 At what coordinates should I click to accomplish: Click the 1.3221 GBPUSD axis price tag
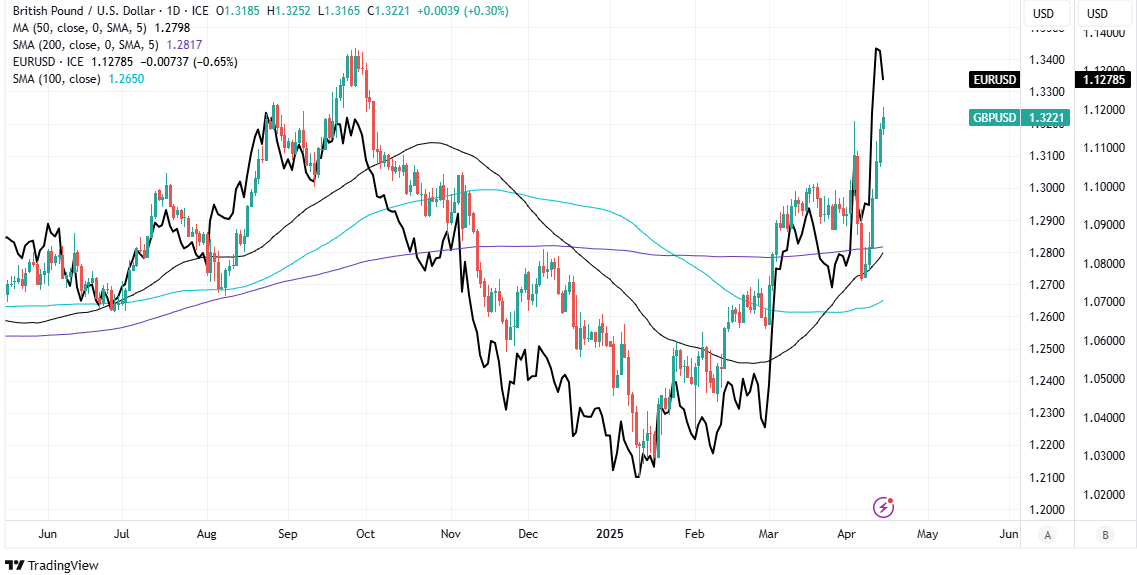click(1047, 118)
